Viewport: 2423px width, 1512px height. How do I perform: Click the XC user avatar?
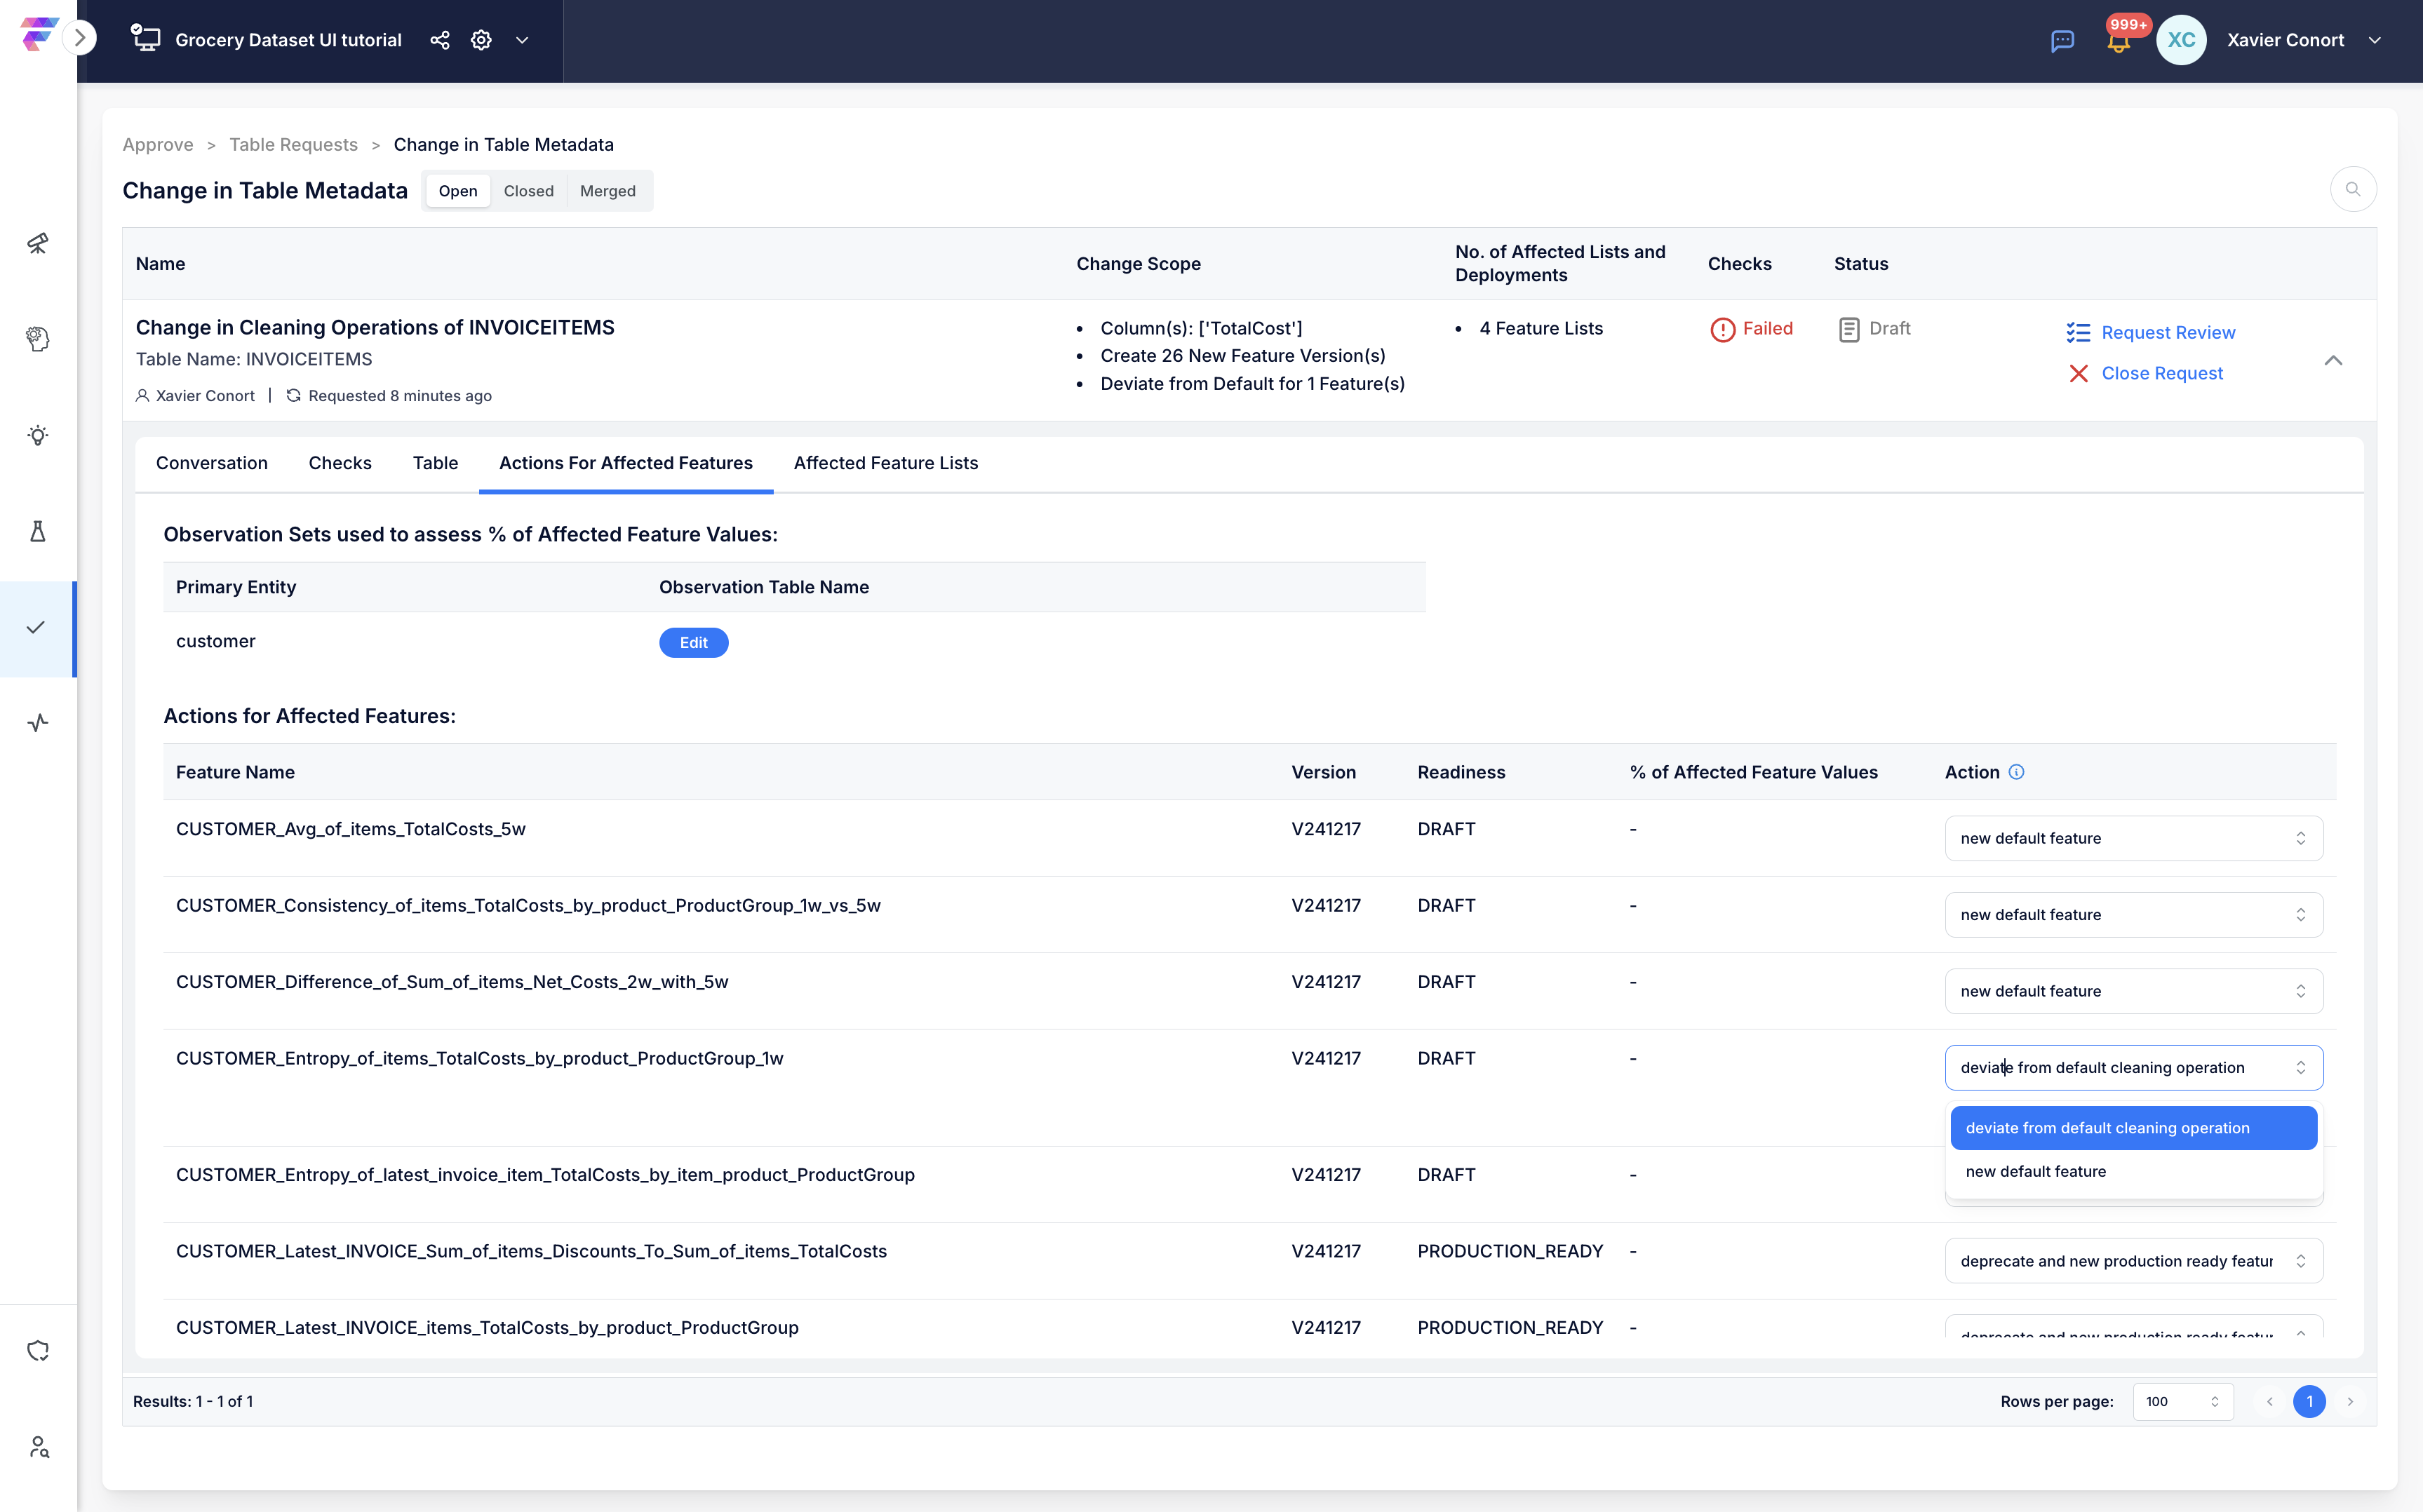pyautogui.click(x=2181, y=40)
